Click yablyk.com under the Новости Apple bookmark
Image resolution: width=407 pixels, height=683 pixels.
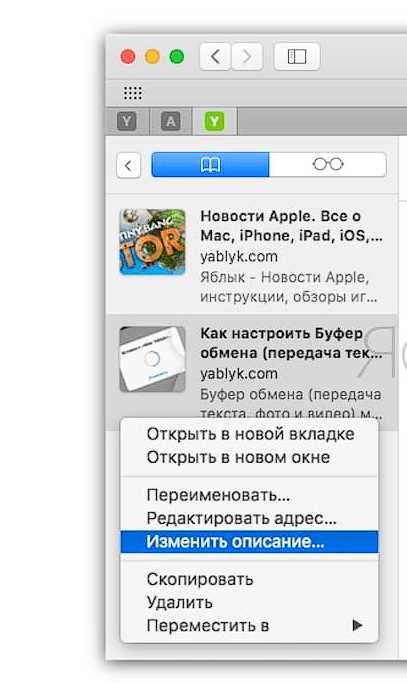pos(239,257)
